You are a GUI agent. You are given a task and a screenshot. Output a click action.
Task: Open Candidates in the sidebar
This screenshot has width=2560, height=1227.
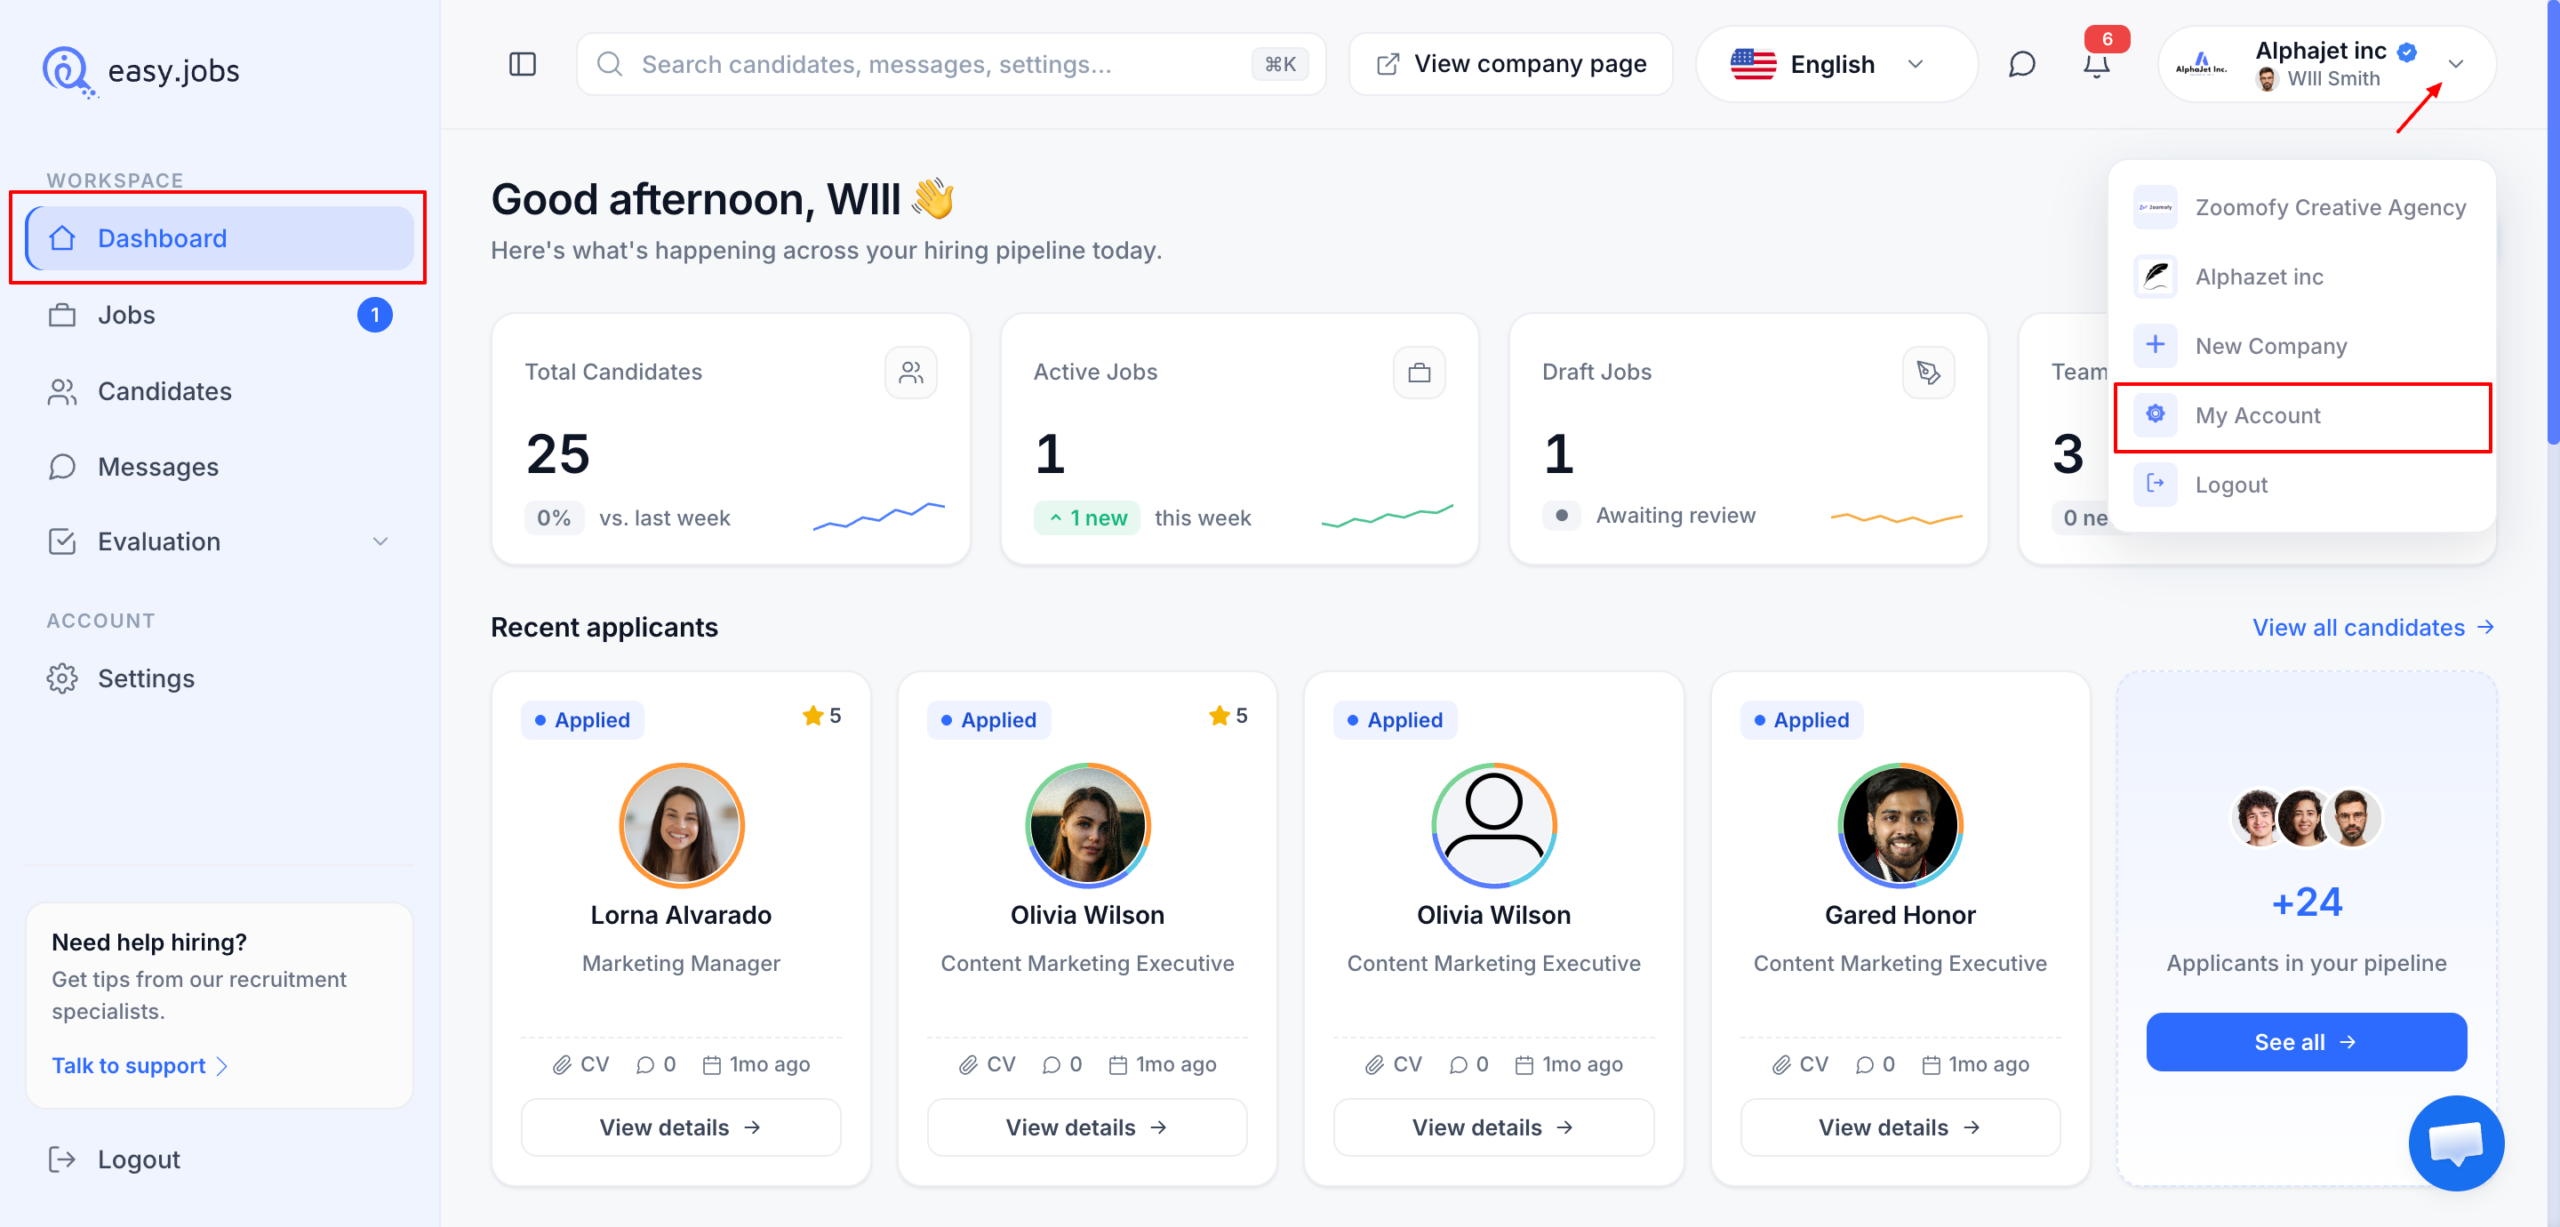coord(220,391)
